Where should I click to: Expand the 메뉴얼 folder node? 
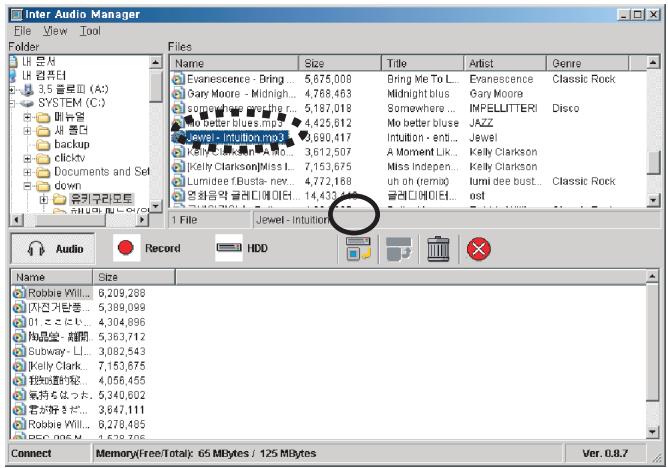(27, 117)
